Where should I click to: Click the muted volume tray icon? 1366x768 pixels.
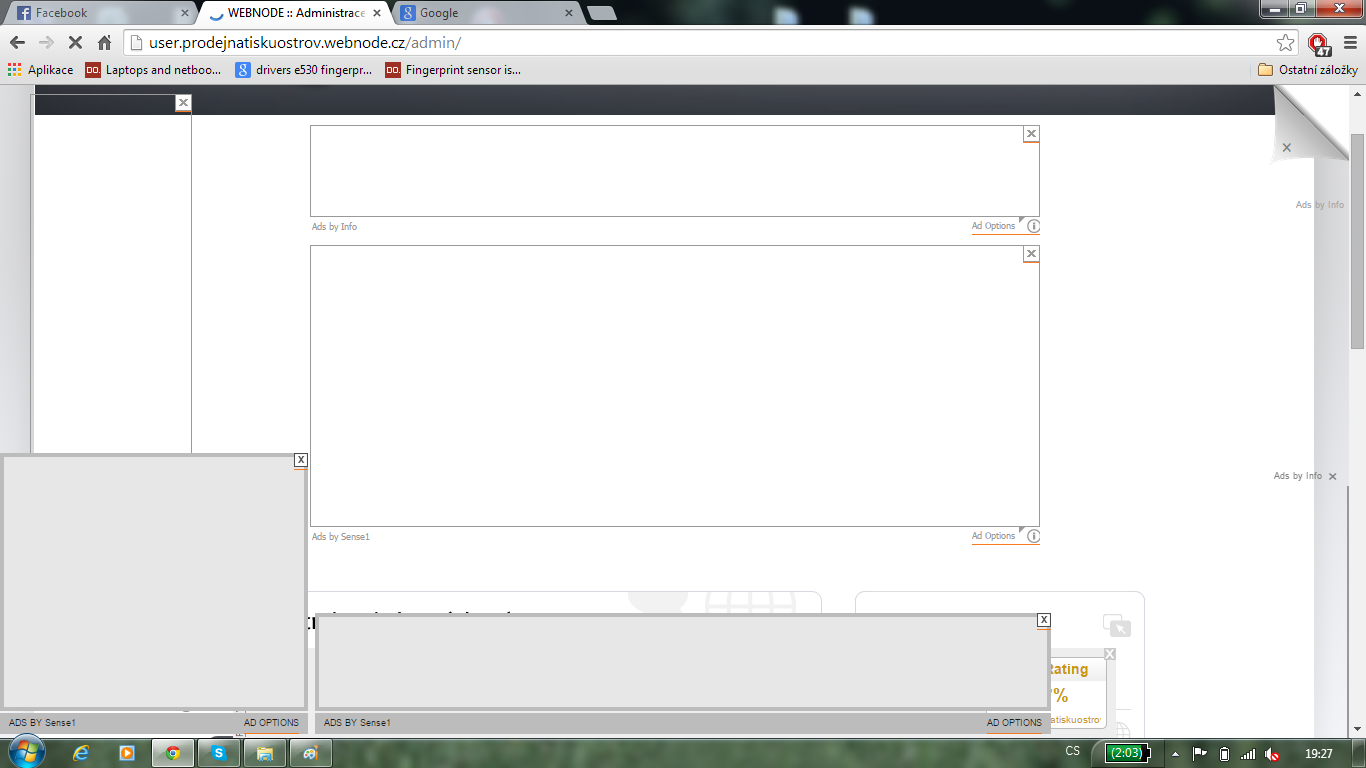pyautogui.click(x=1272, y=754)
